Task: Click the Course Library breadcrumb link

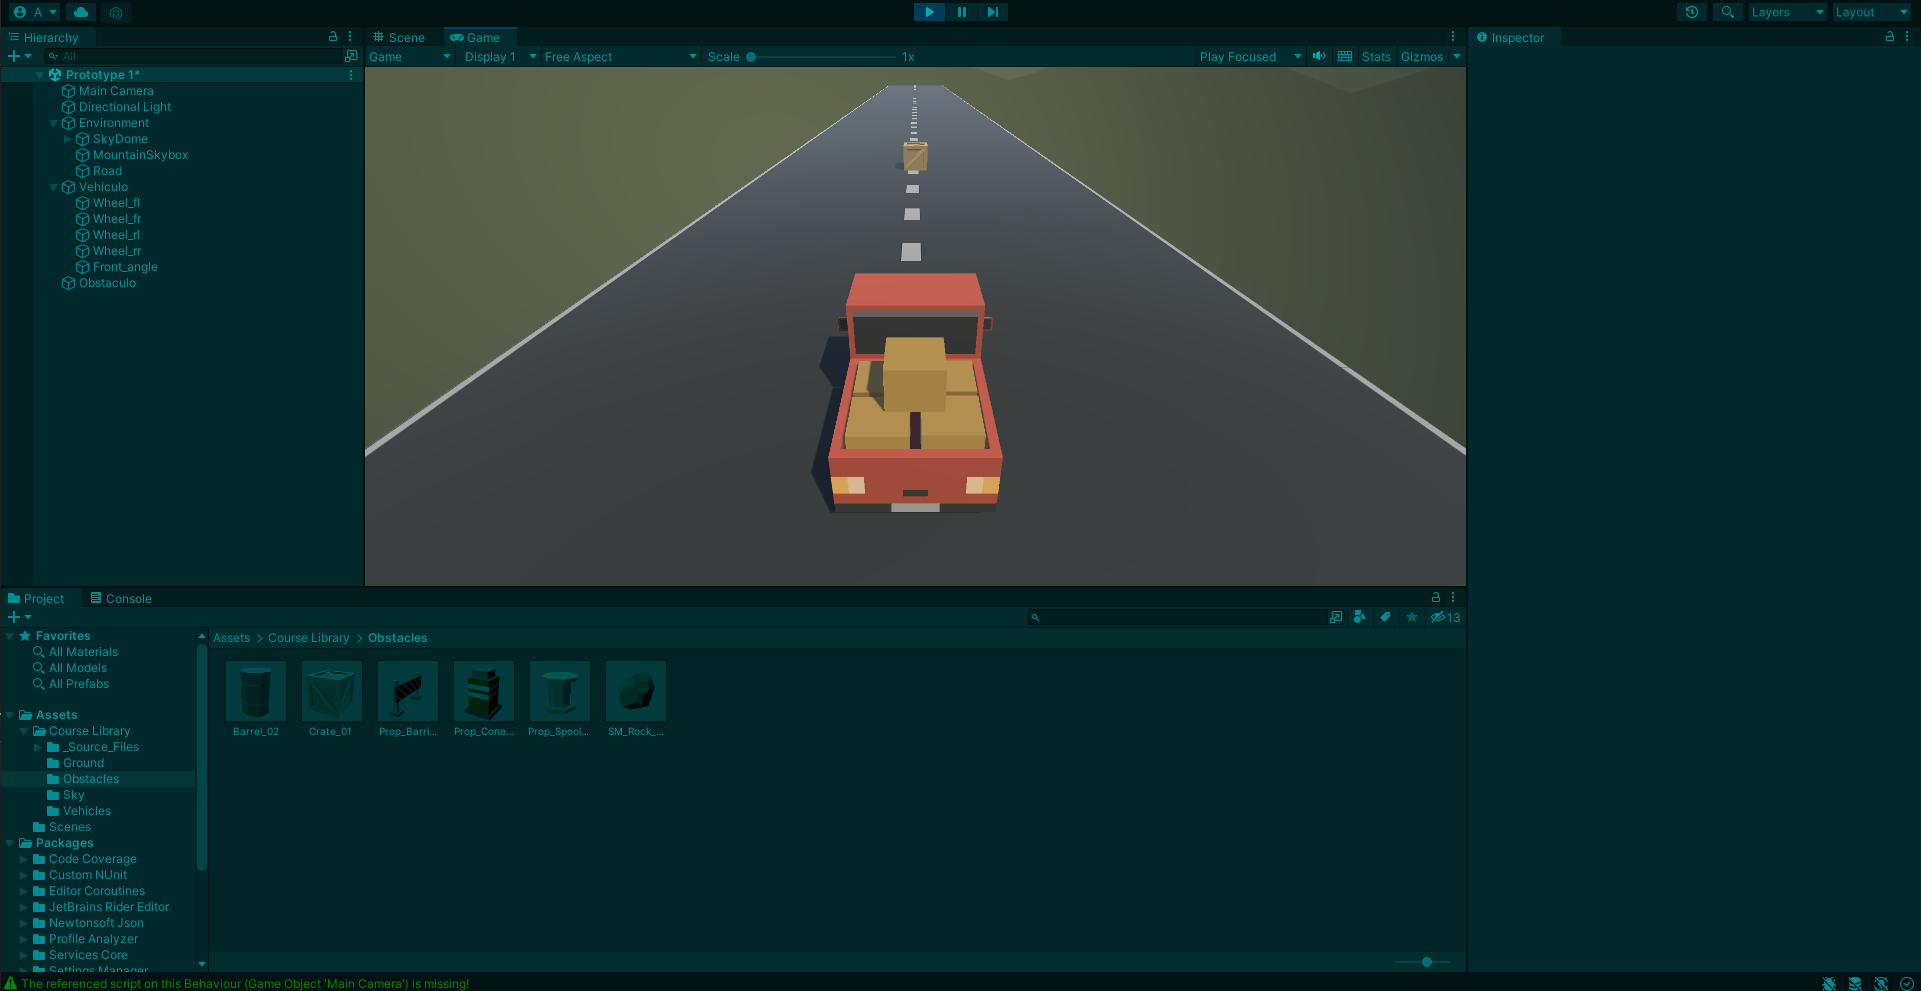Action: (x=308, y=638)
